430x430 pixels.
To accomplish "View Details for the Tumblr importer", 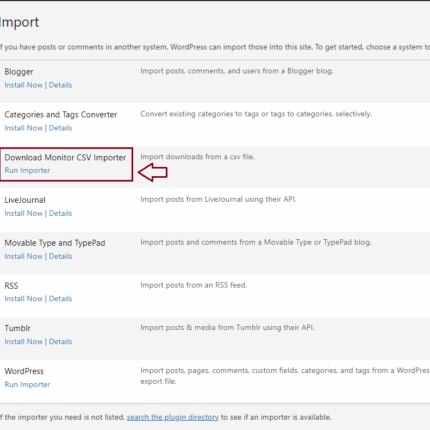I will [60, 342].
